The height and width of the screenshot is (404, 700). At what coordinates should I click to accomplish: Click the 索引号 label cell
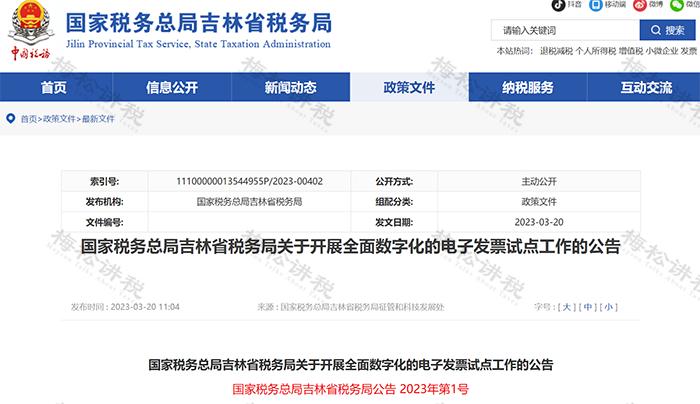104,181
